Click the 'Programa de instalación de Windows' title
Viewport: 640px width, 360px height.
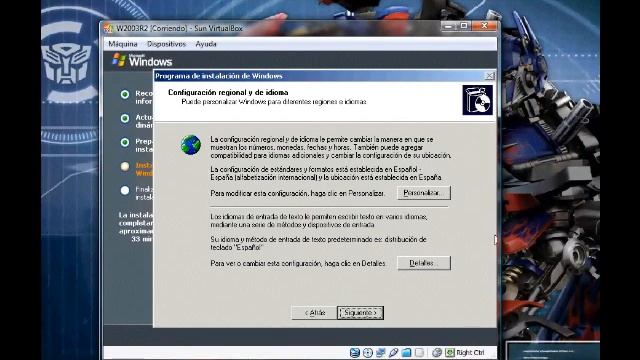(x=219, y=76)
